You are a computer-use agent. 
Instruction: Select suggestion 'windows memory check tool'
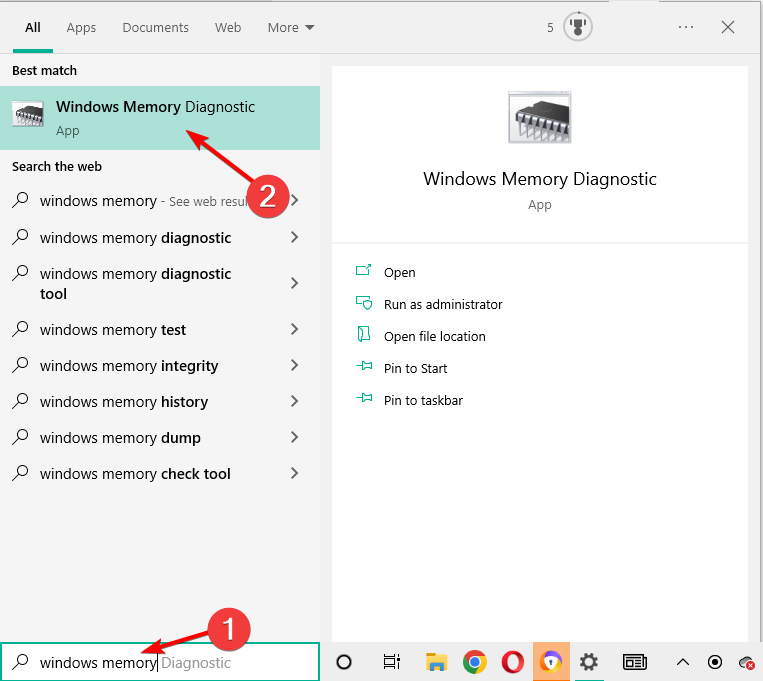click(x=135, y=474)
